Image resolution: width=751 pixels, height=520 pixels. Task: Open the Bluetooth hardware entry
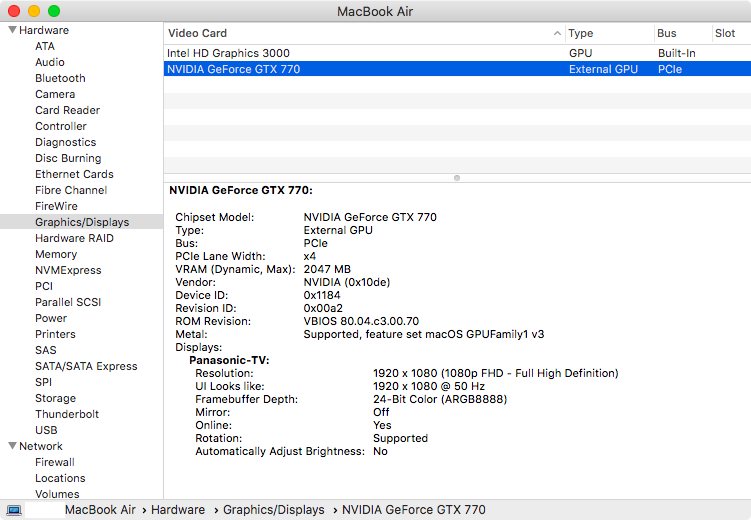pyautogui.click(x=60, y=78)
